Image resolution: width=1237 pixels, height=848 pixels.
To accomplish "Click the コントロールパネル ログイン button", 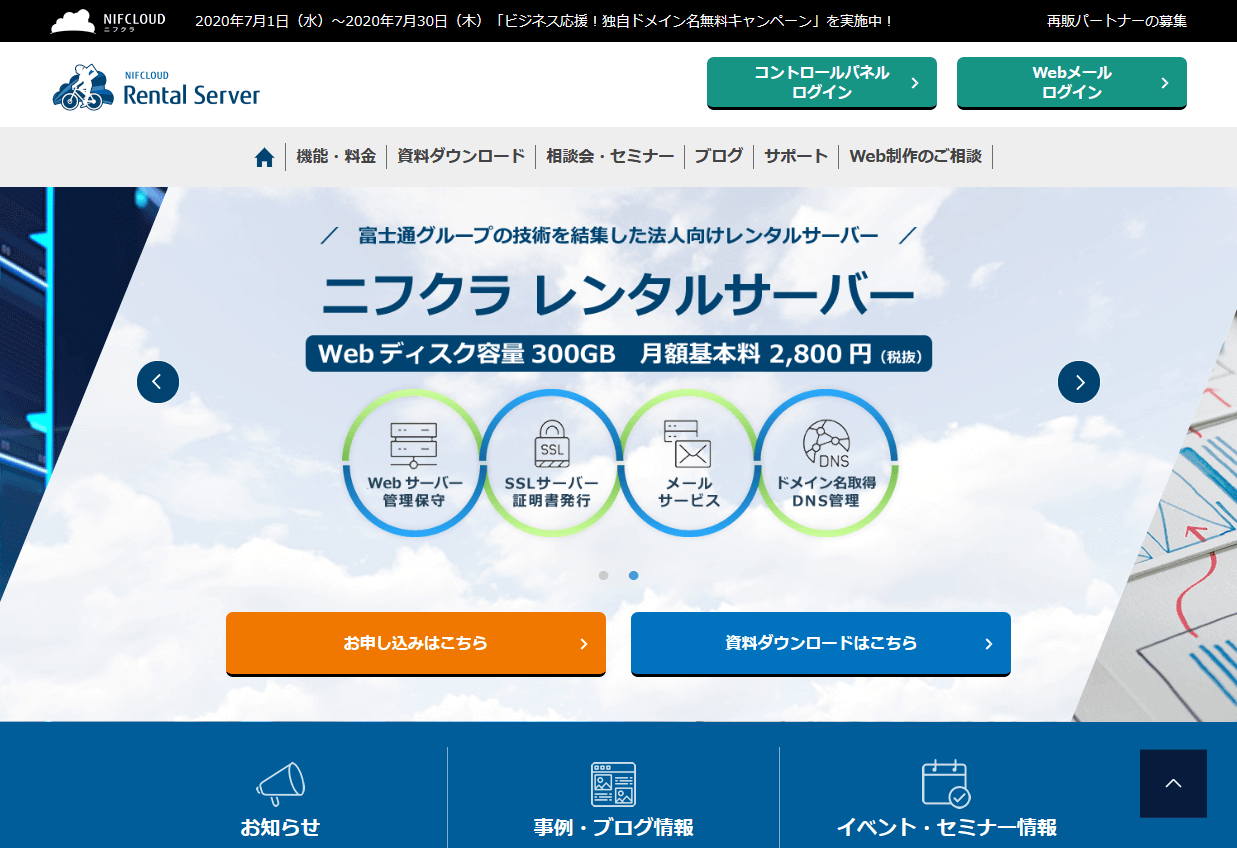I will 822,83.
